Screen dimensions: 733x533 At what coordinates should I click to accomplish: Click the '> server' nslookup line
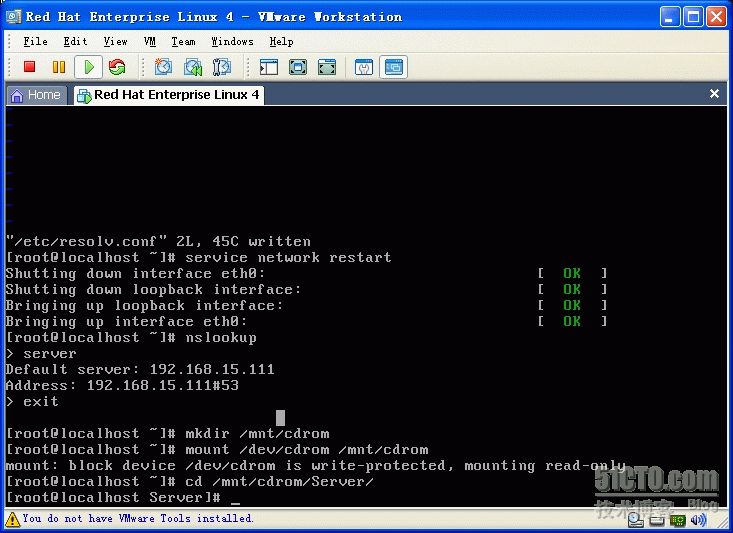[x=41, y=353]
